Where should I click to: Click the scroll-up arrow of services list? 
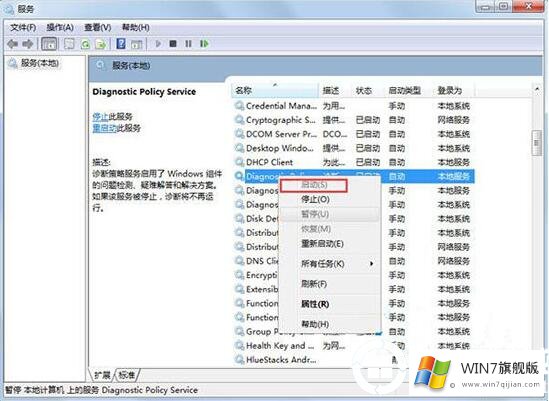click(536, 90)
